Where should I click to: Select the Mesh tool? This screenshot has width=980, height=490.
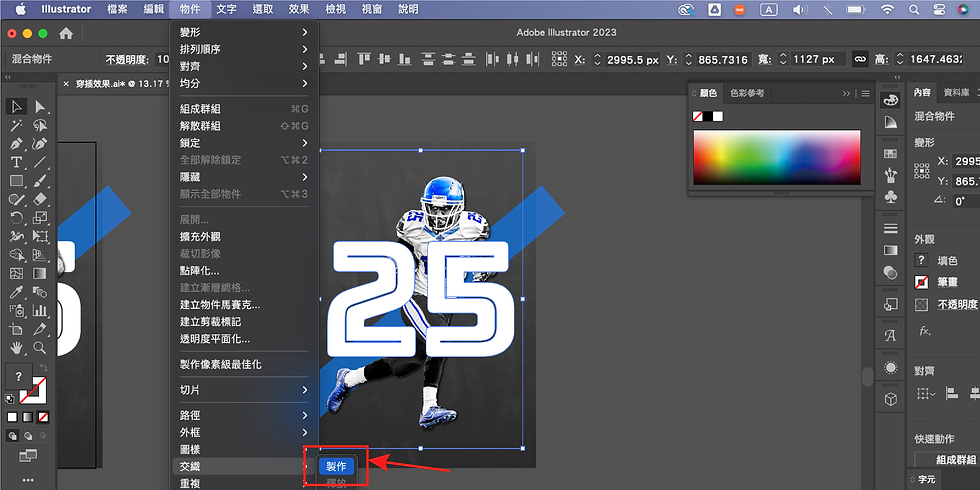(17, 274)
